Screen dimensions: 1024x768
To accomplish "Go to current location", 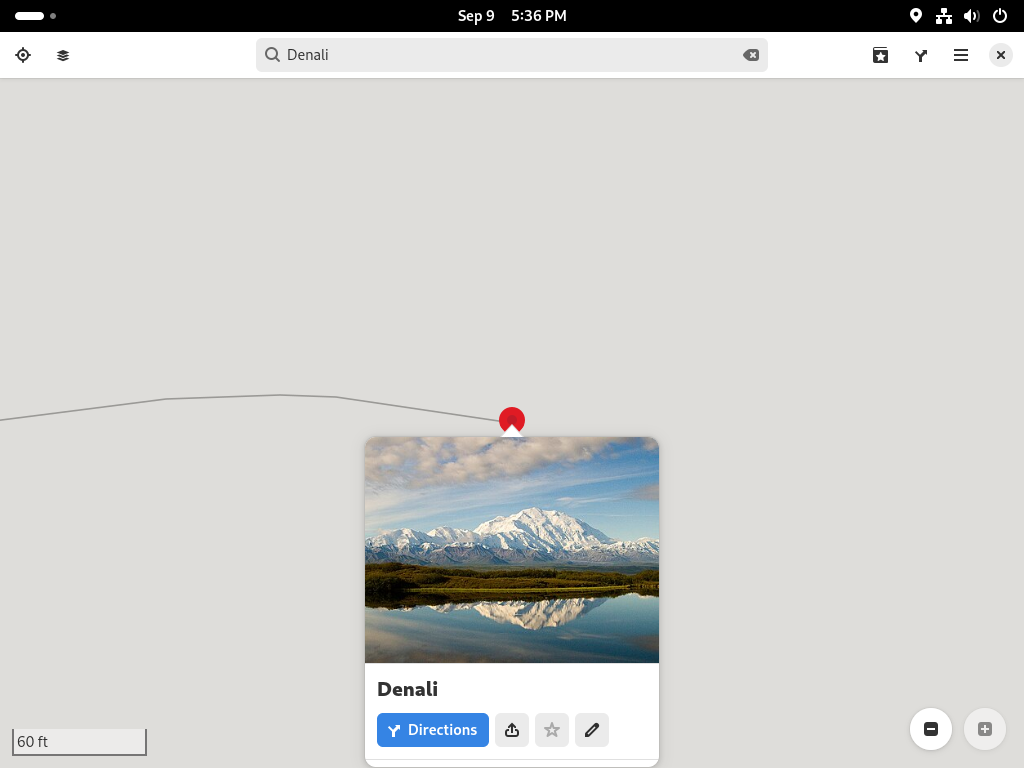I will [23, 55].
